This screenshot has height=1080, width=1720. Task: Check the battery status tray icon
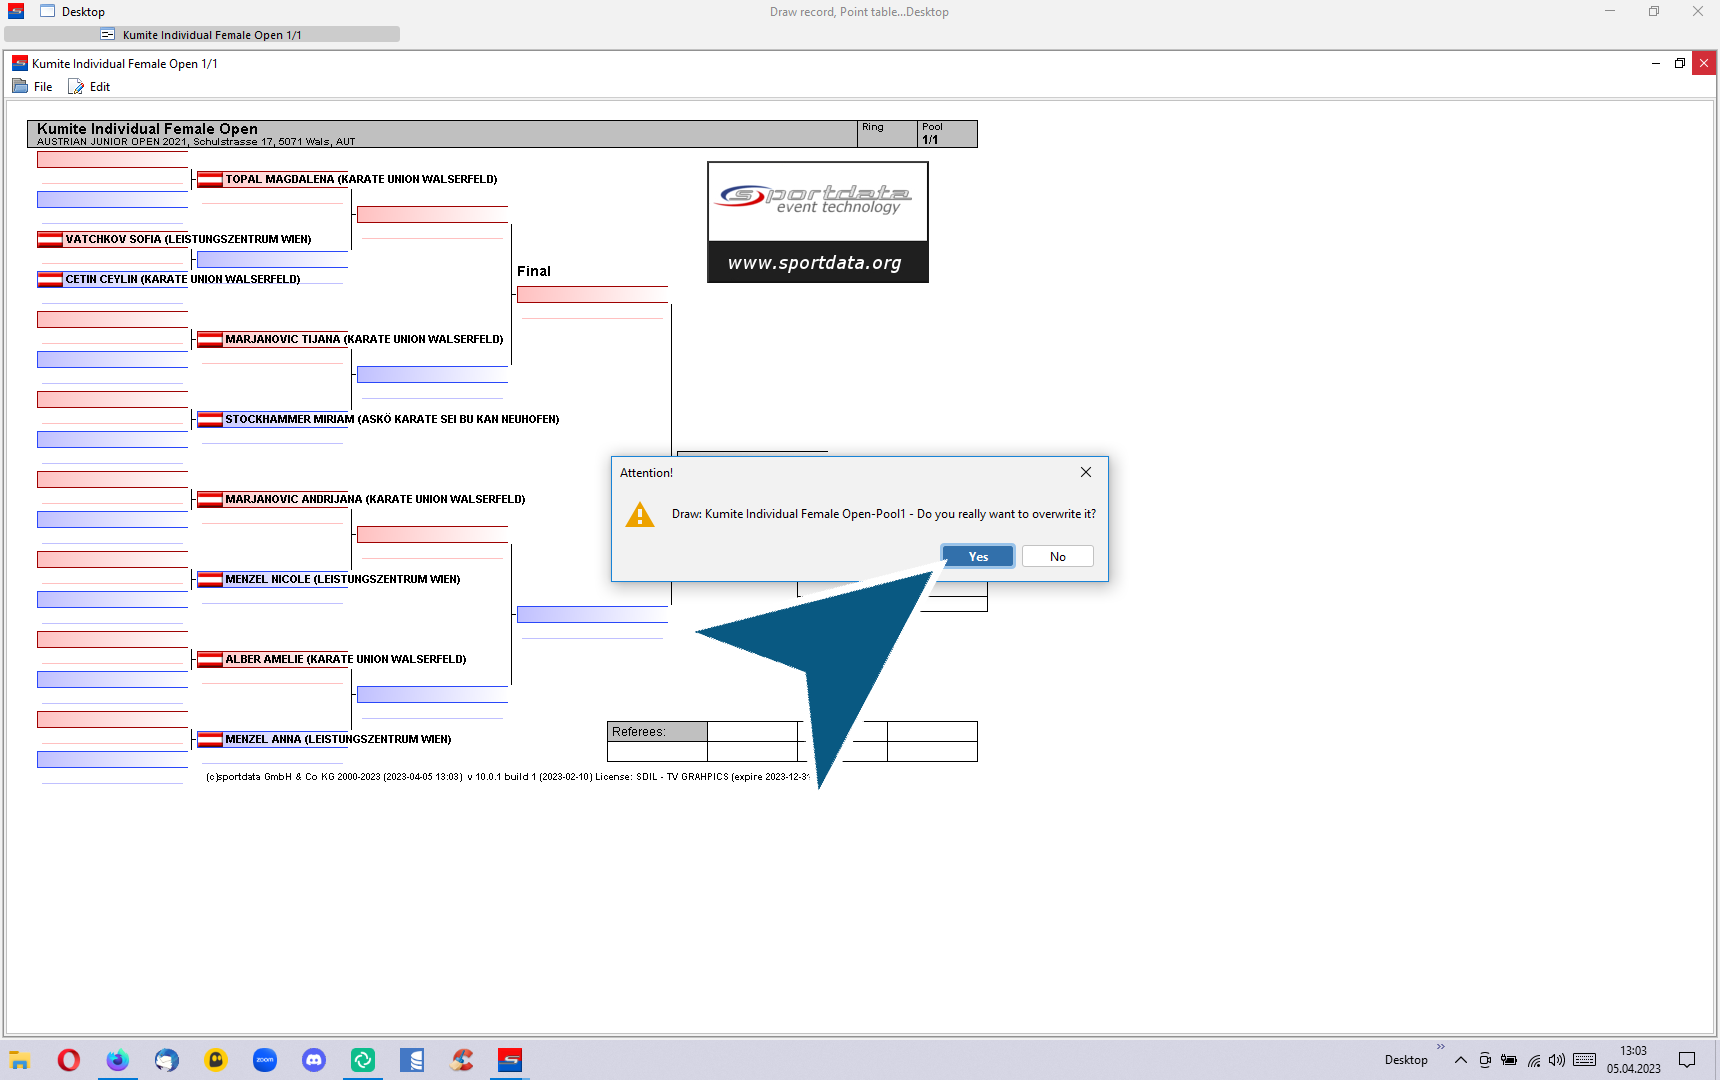click(1509, 1060)
